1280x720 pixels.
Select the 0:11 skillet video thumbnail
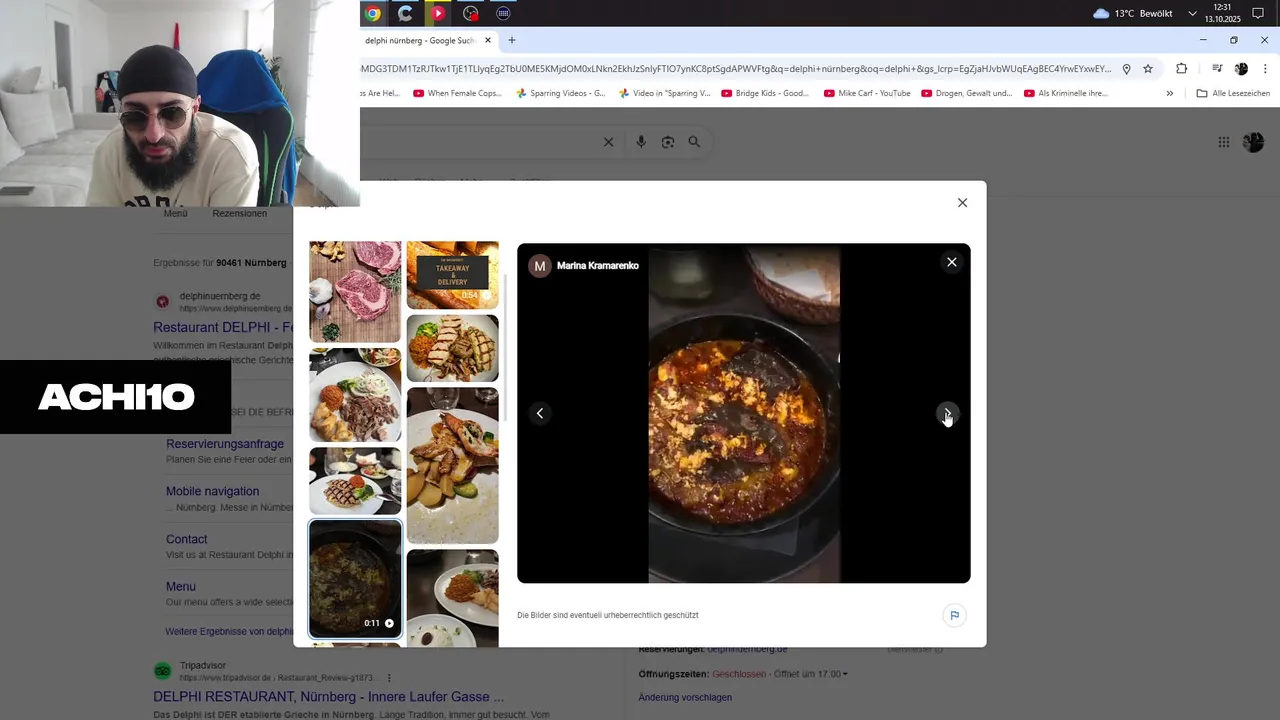point(355,578)
